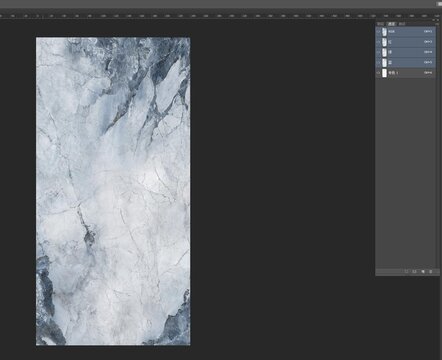Open the 路径 (Paths) tab
Viewport: 442px width, 360px height.
(x=402, y=24)
